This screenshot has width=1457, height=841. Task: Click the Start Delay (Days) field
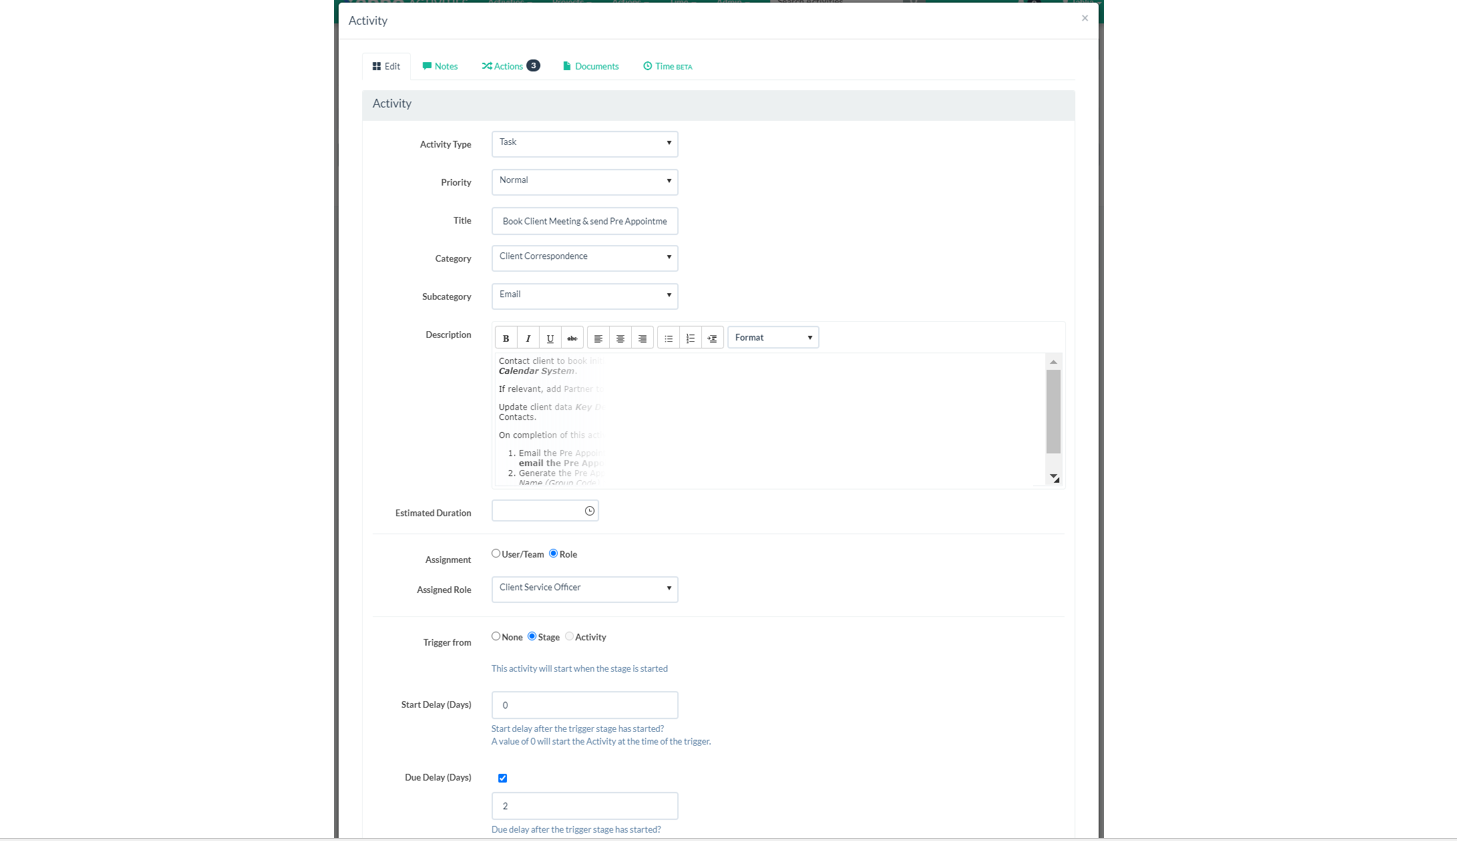[x=584, y=705]
